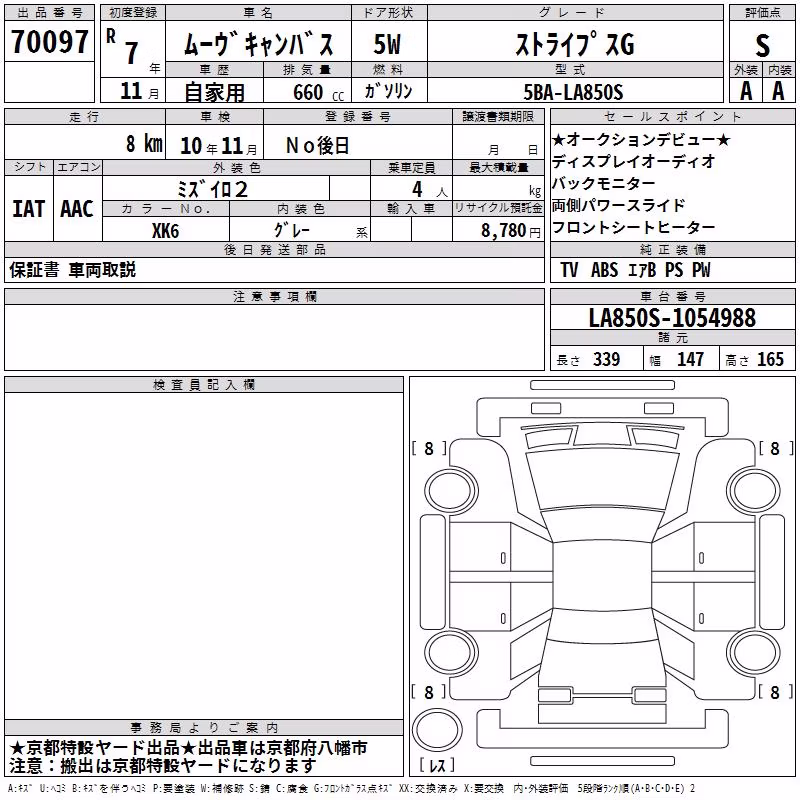Select the length value 339
Screen dimensions: 800x800
pyautogui.click(x=606, y=359)
